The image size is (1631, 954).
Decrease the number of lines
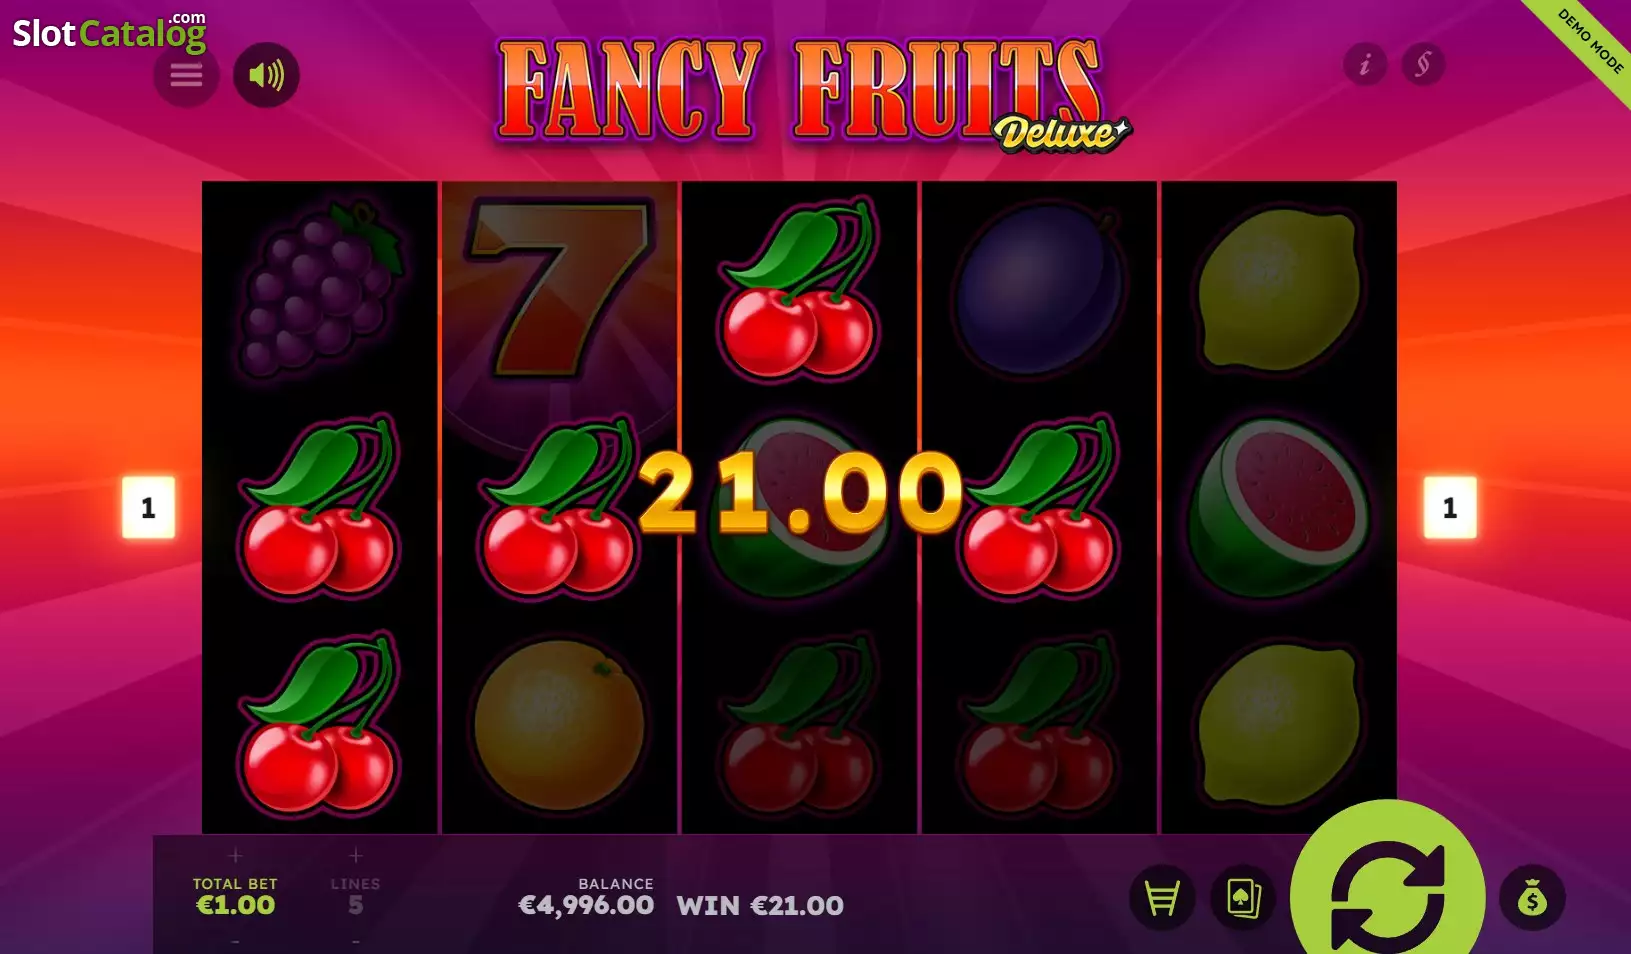(x=355, y=942)
